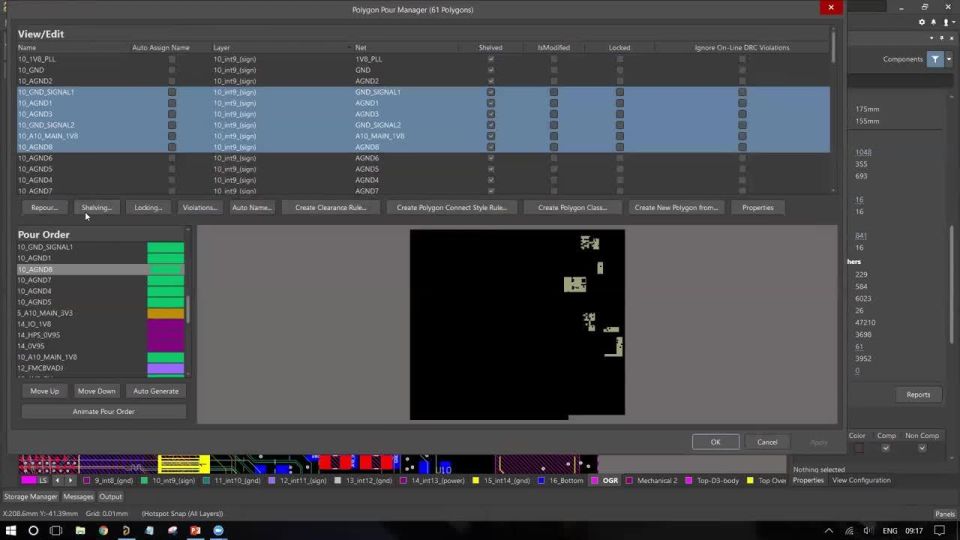Click the filter funnel icon beside Components
Screen dimensions: 960x540
935,59
